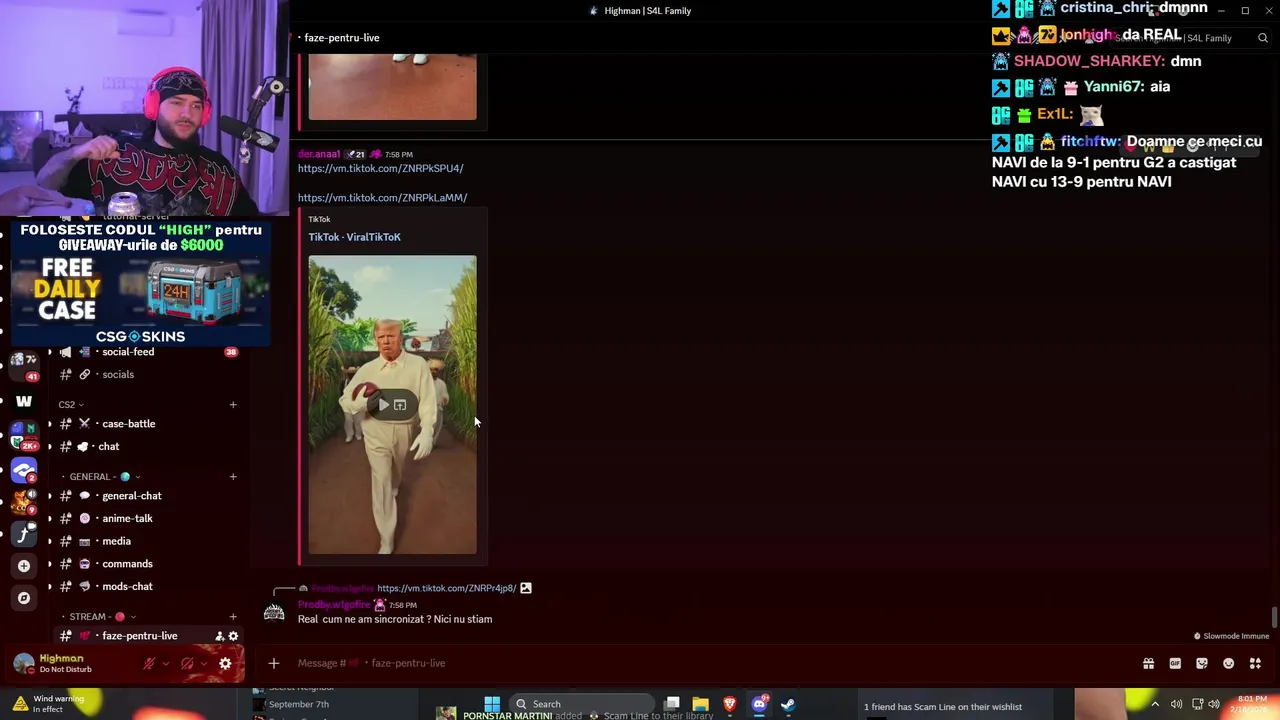Toggle the headphones deafen button
The width and height of the screenshot is (1280, 720).
coord(187,663)
